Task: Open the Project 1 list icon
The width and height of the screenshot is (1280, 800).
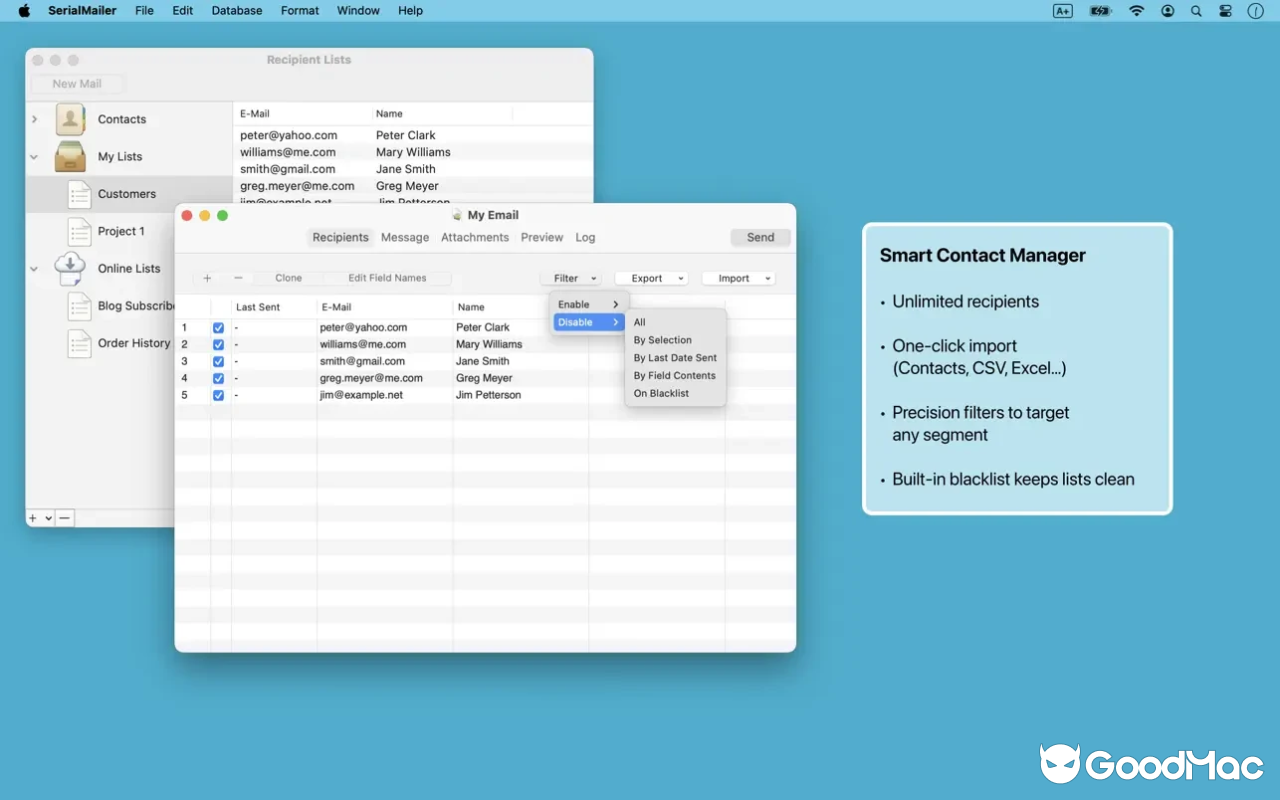Action: pyautogui.click(x=79, y=231)
